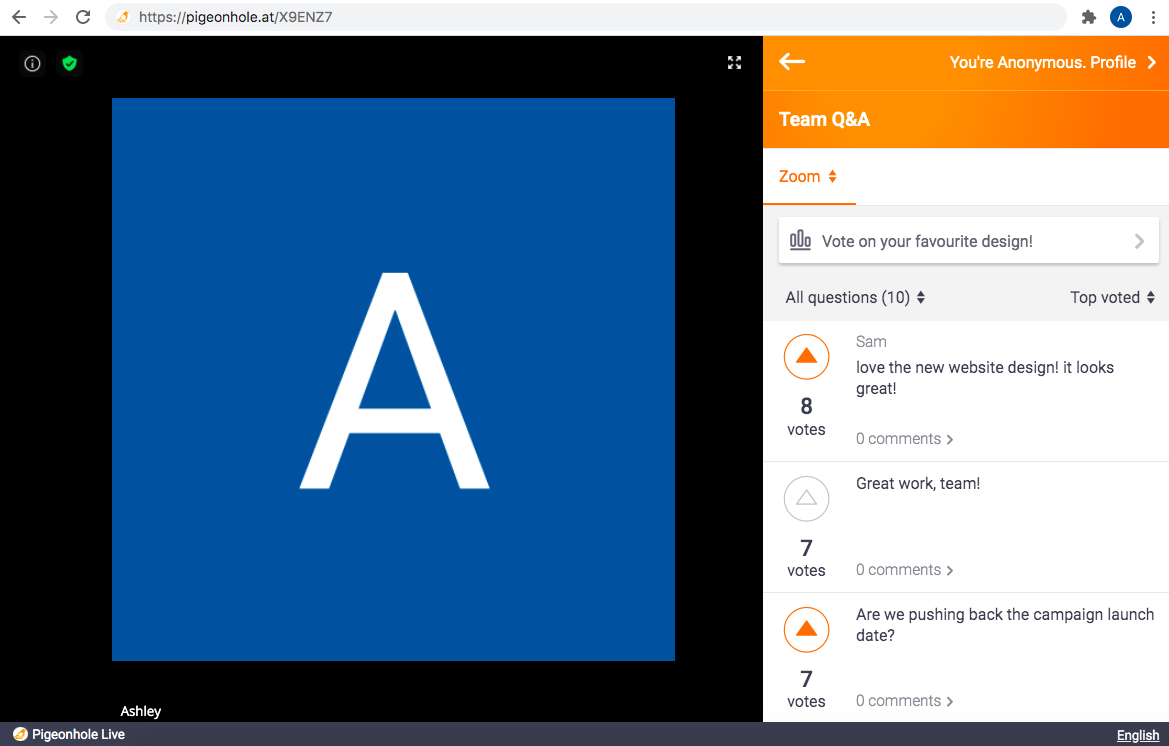Click the address bar URL field

coord(586,17)
